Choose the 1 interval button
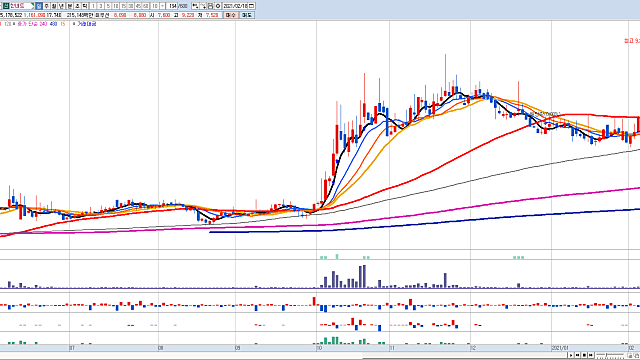 93,6
